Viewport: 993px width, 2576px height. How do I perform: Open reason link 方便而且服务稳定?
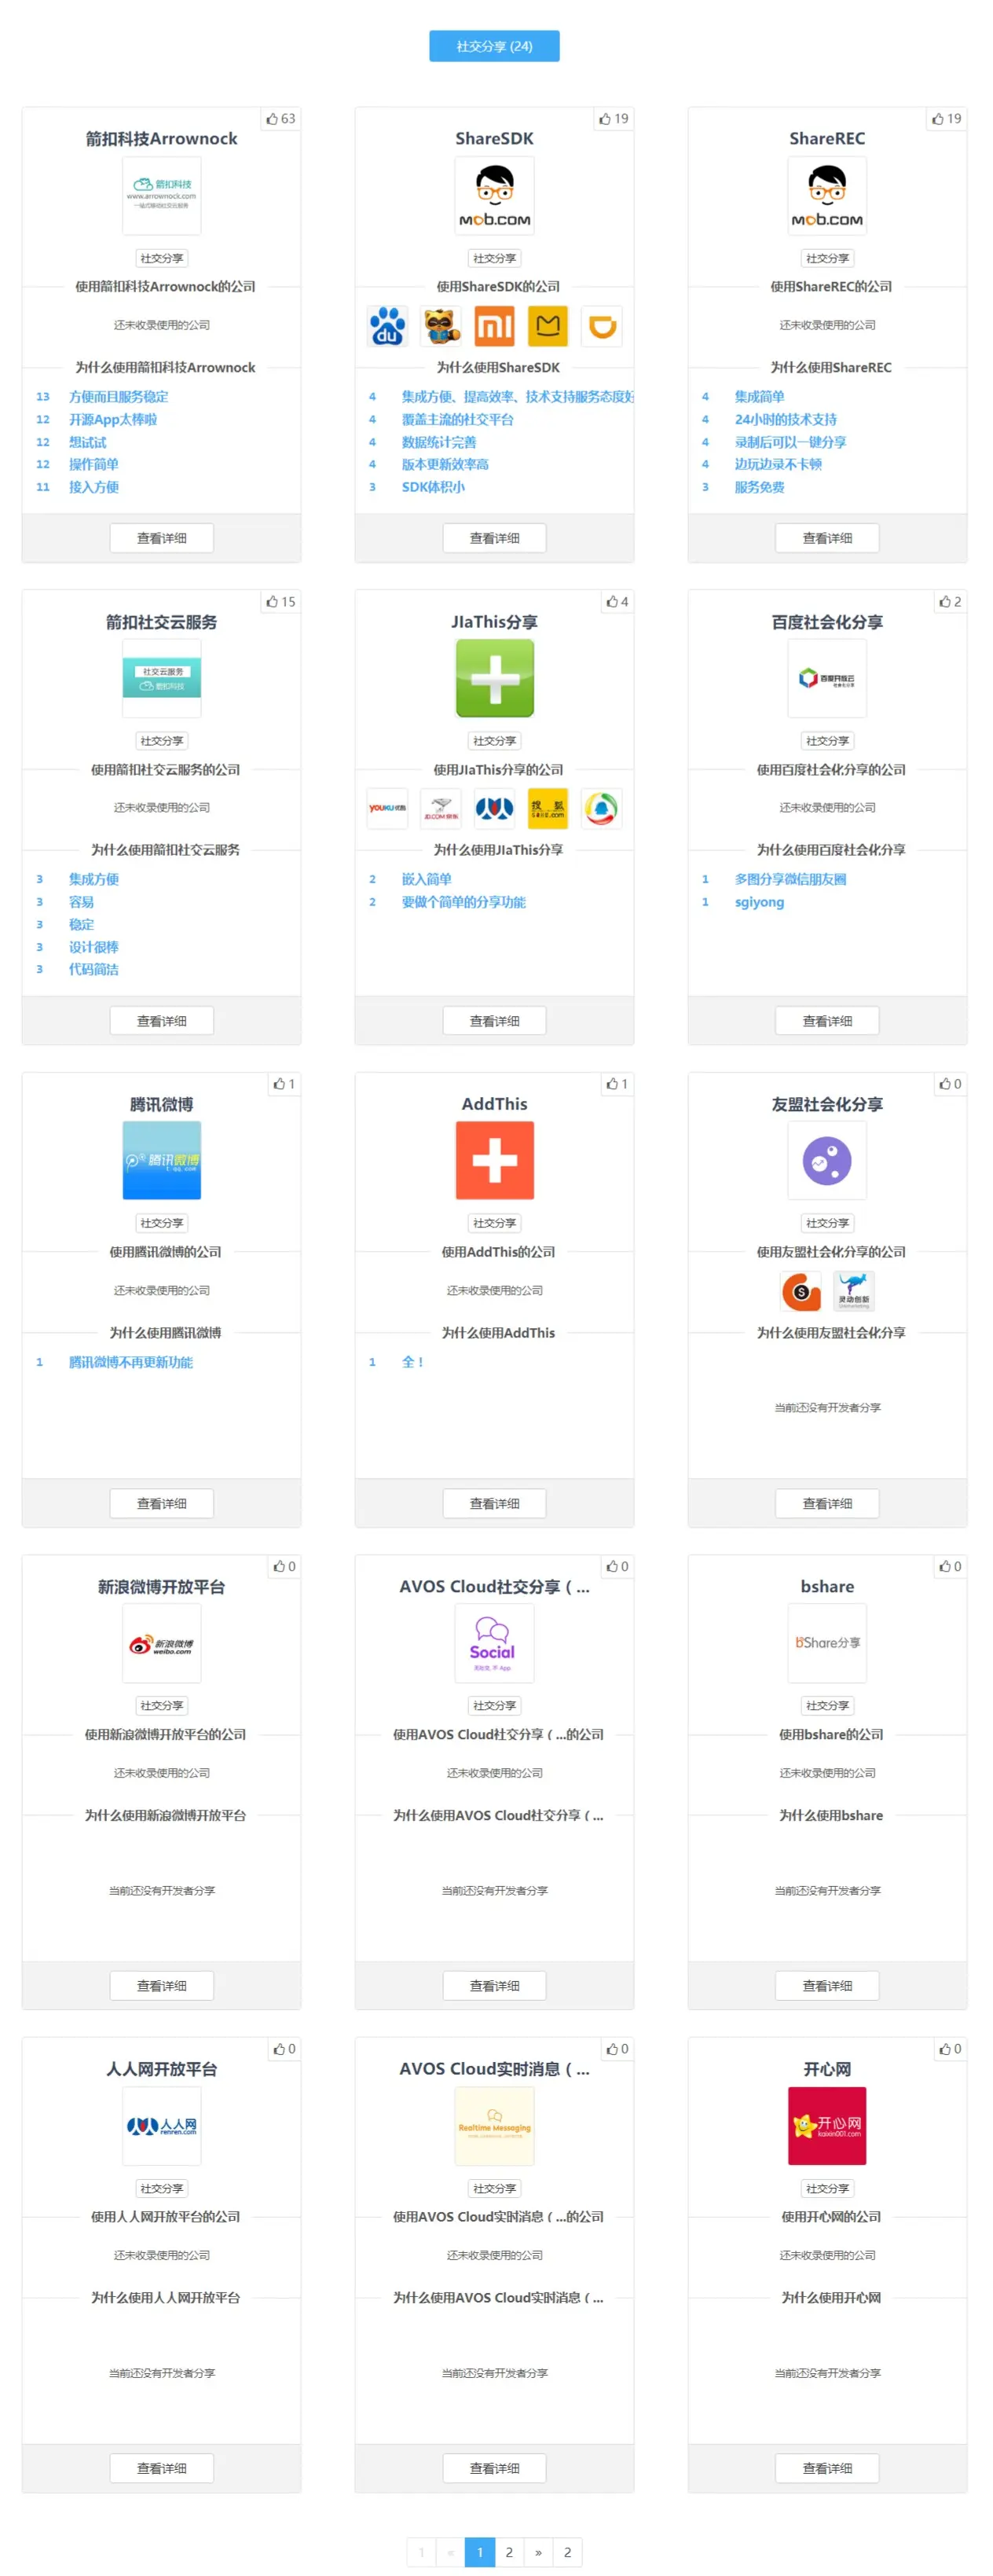119,397
